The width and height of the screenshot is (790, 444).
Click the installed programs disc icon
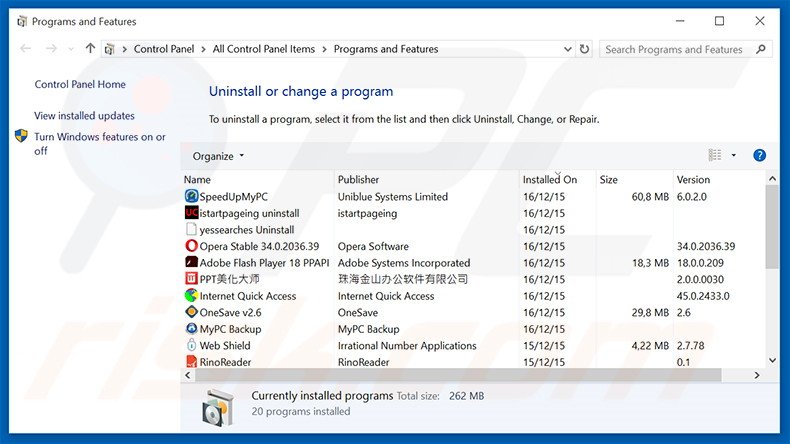tap(218, 407)
